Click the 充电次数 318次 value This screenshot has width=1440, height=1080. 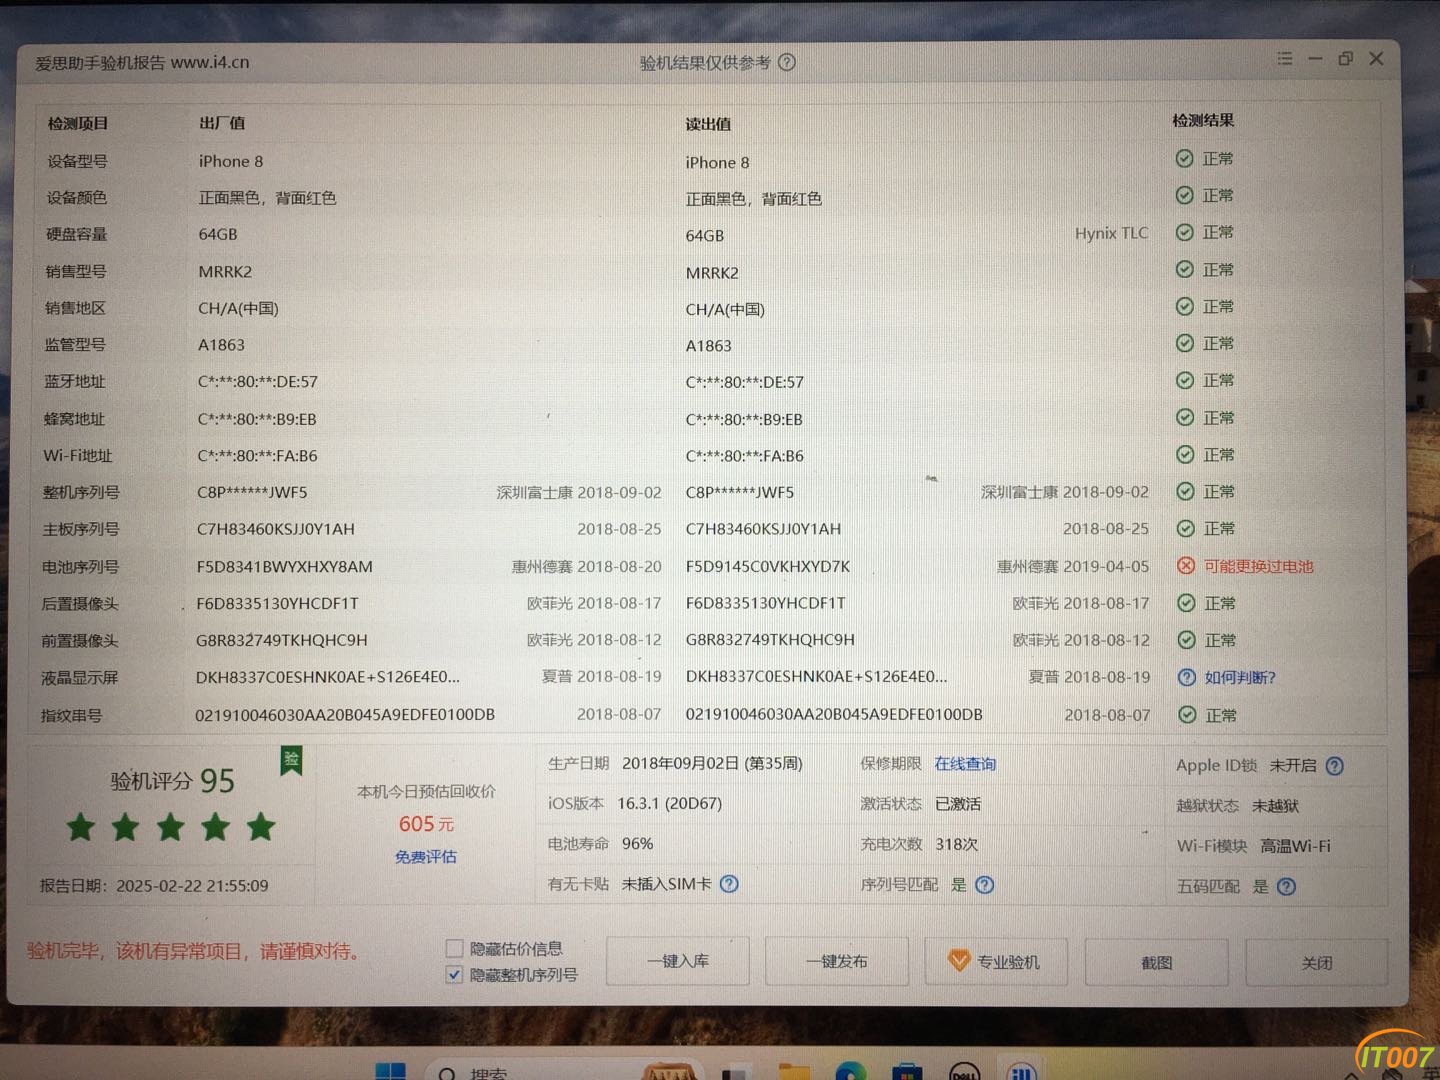coord(956,844)
